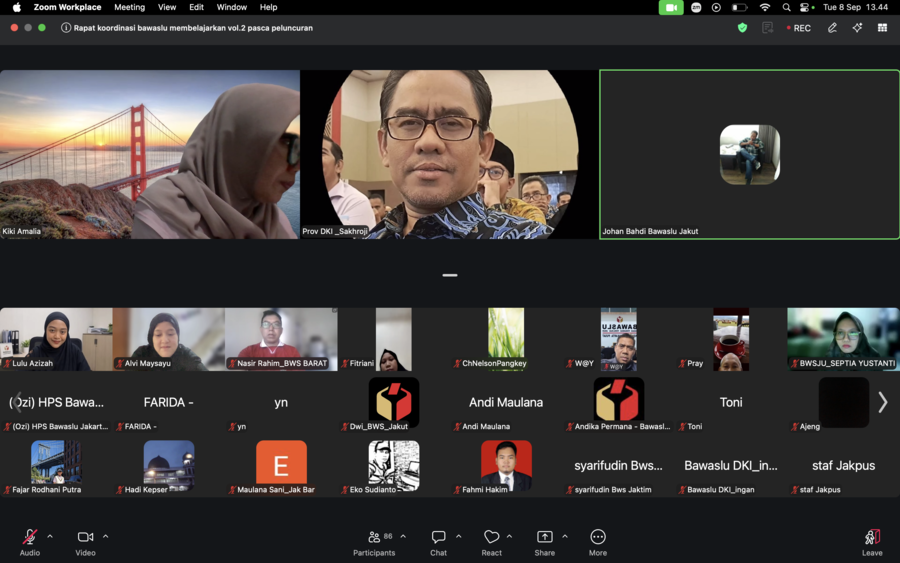Viewport: 900px width, 563px height.
Task: Open the Apple menu
Action: (17, 7)
